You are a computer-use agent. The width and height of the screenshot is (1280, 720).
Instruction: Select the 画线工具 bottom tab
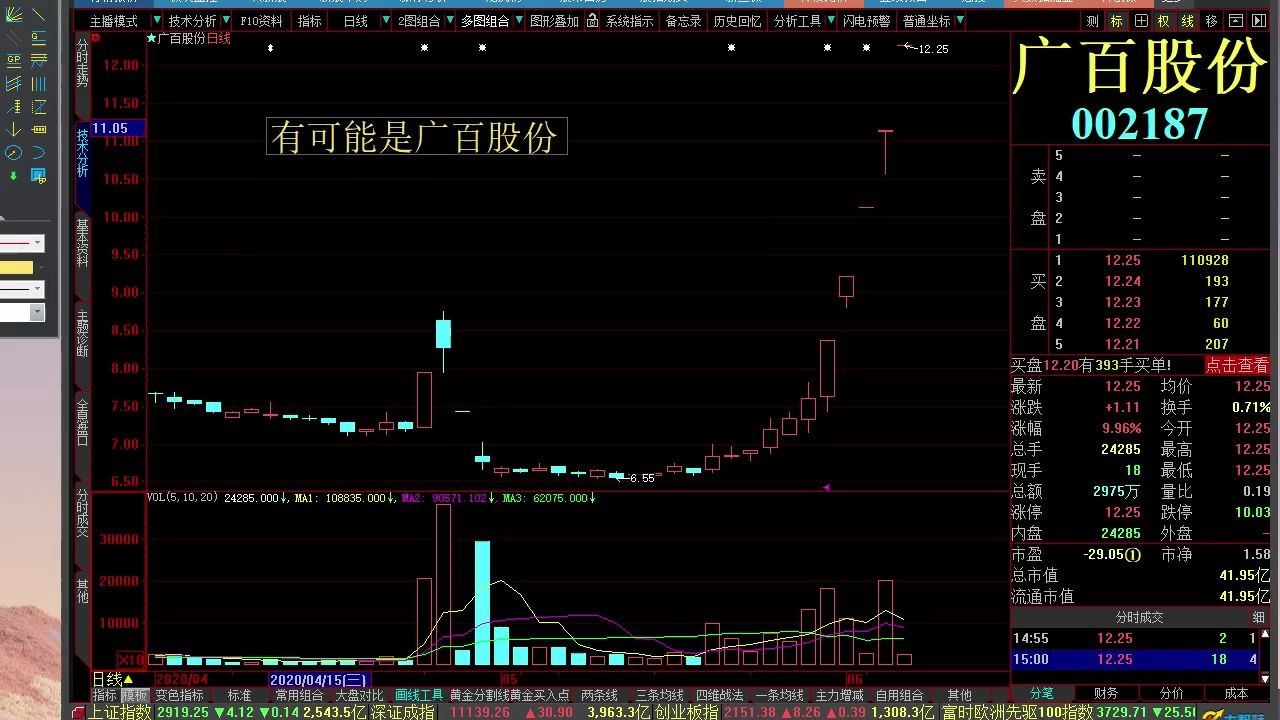(x=419, y=695)
